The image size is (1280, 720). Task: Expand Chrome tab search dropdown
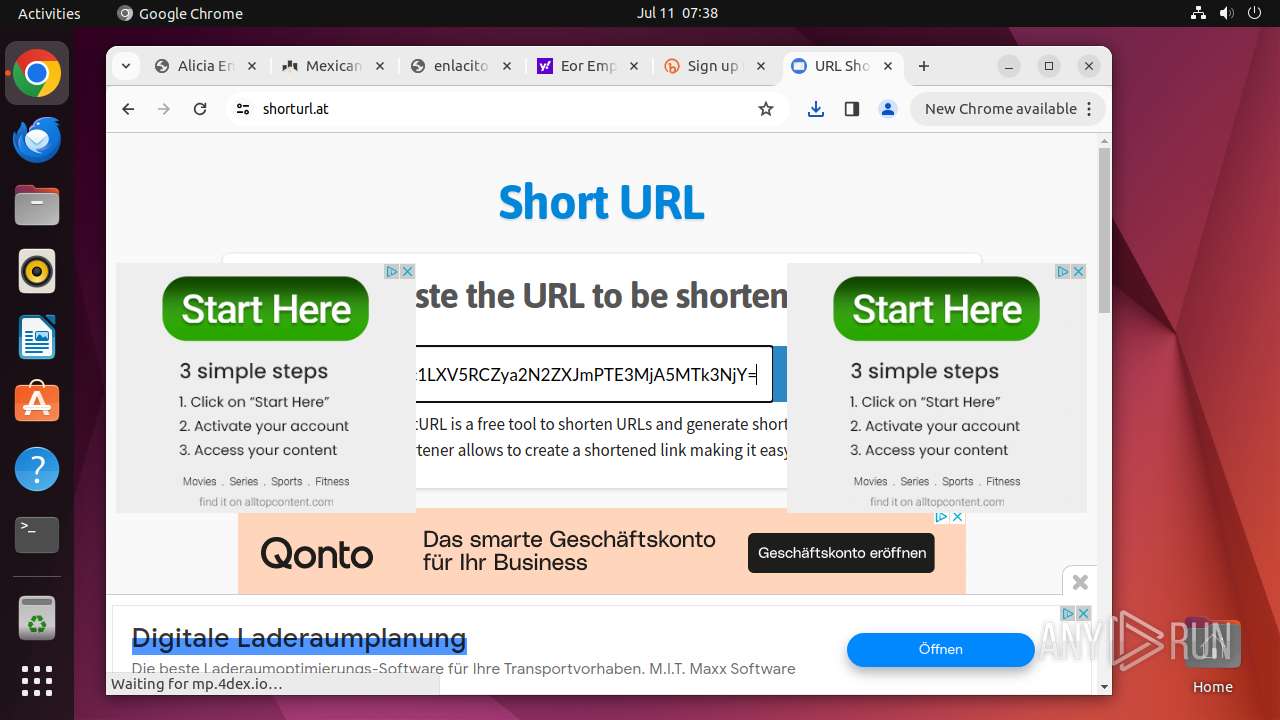125,66
